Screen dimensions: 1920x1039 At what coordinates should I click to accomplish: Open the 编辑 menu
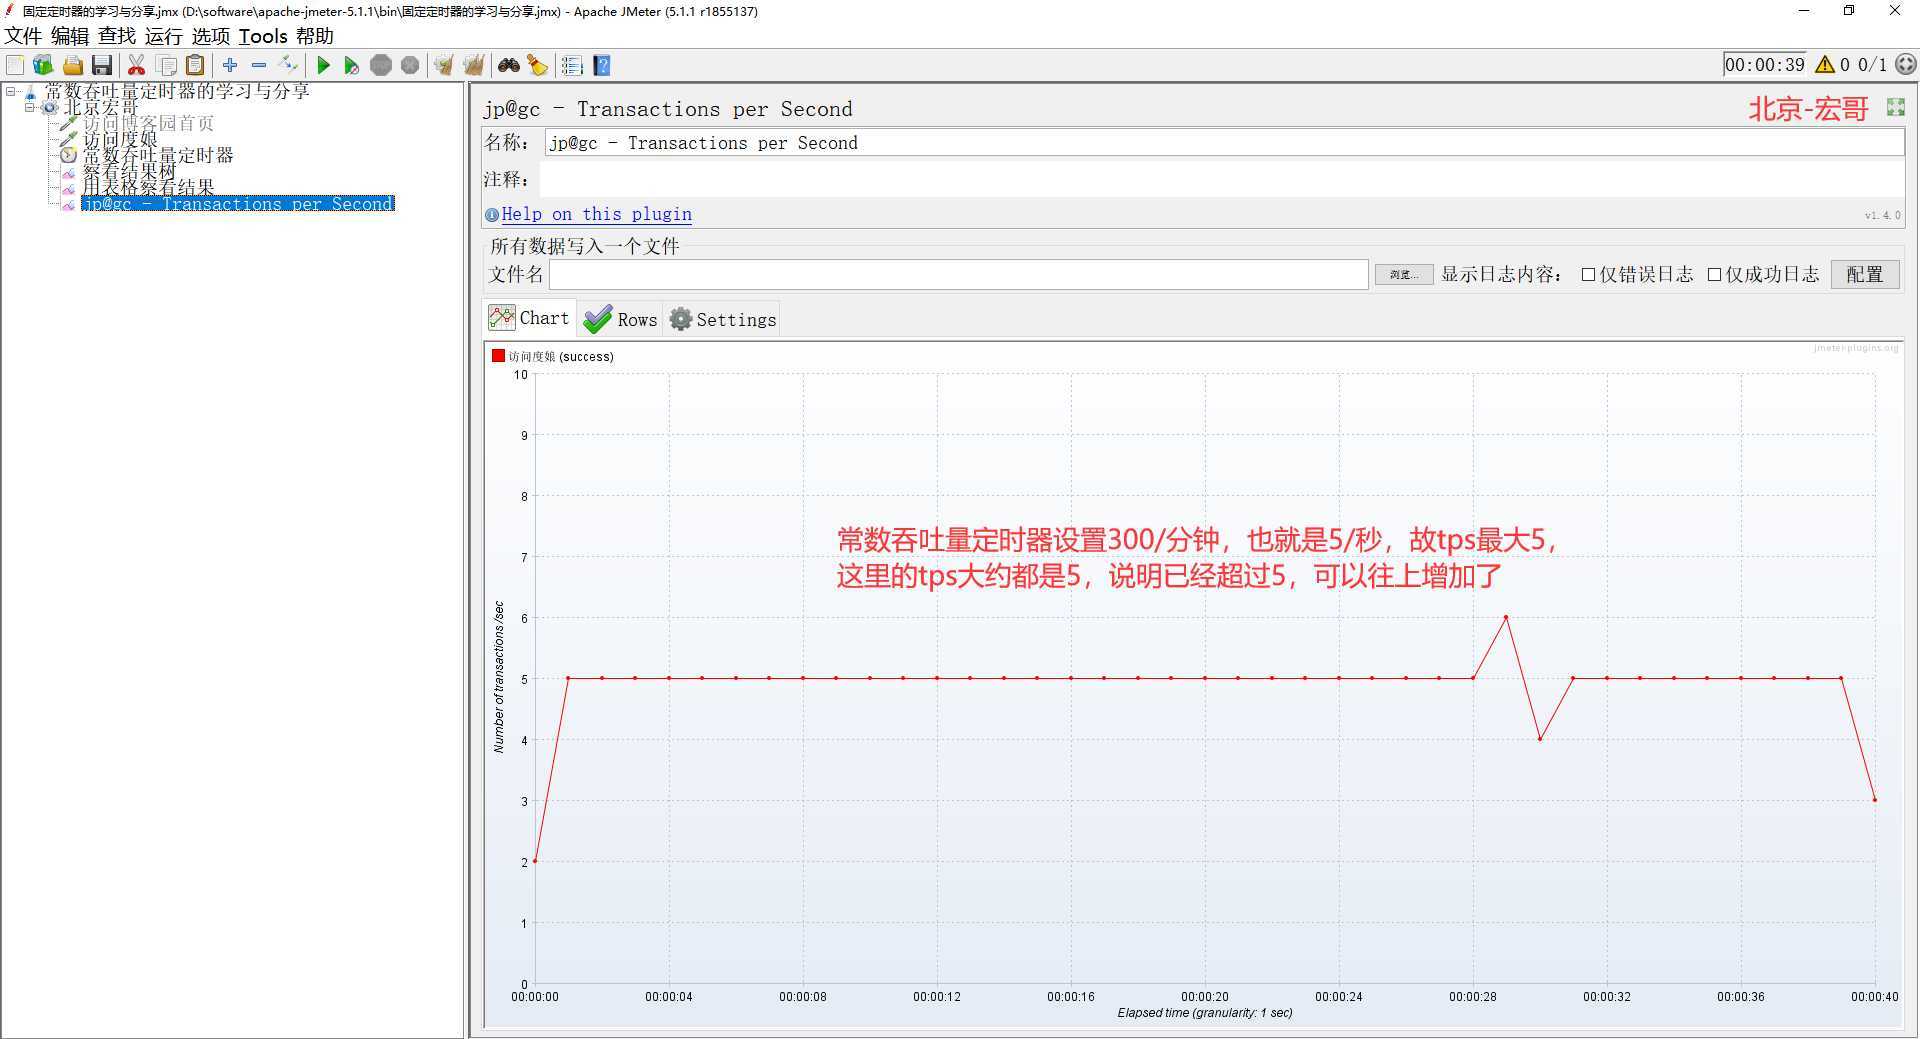click(x=70, y=36)
